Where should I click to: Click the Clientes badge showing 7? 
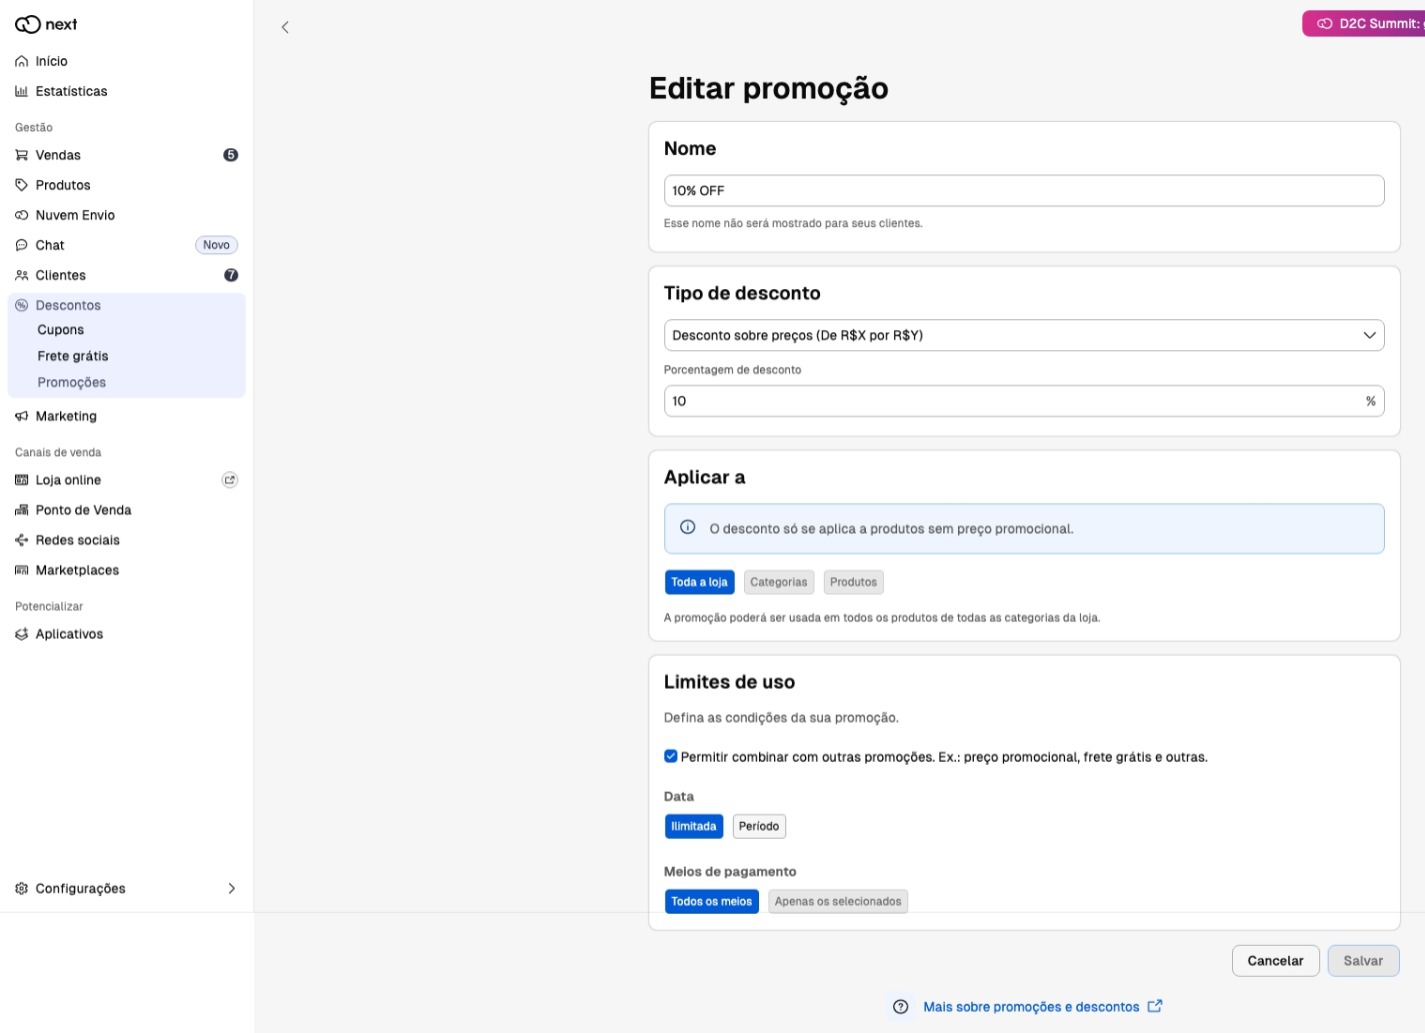(231, 275)
